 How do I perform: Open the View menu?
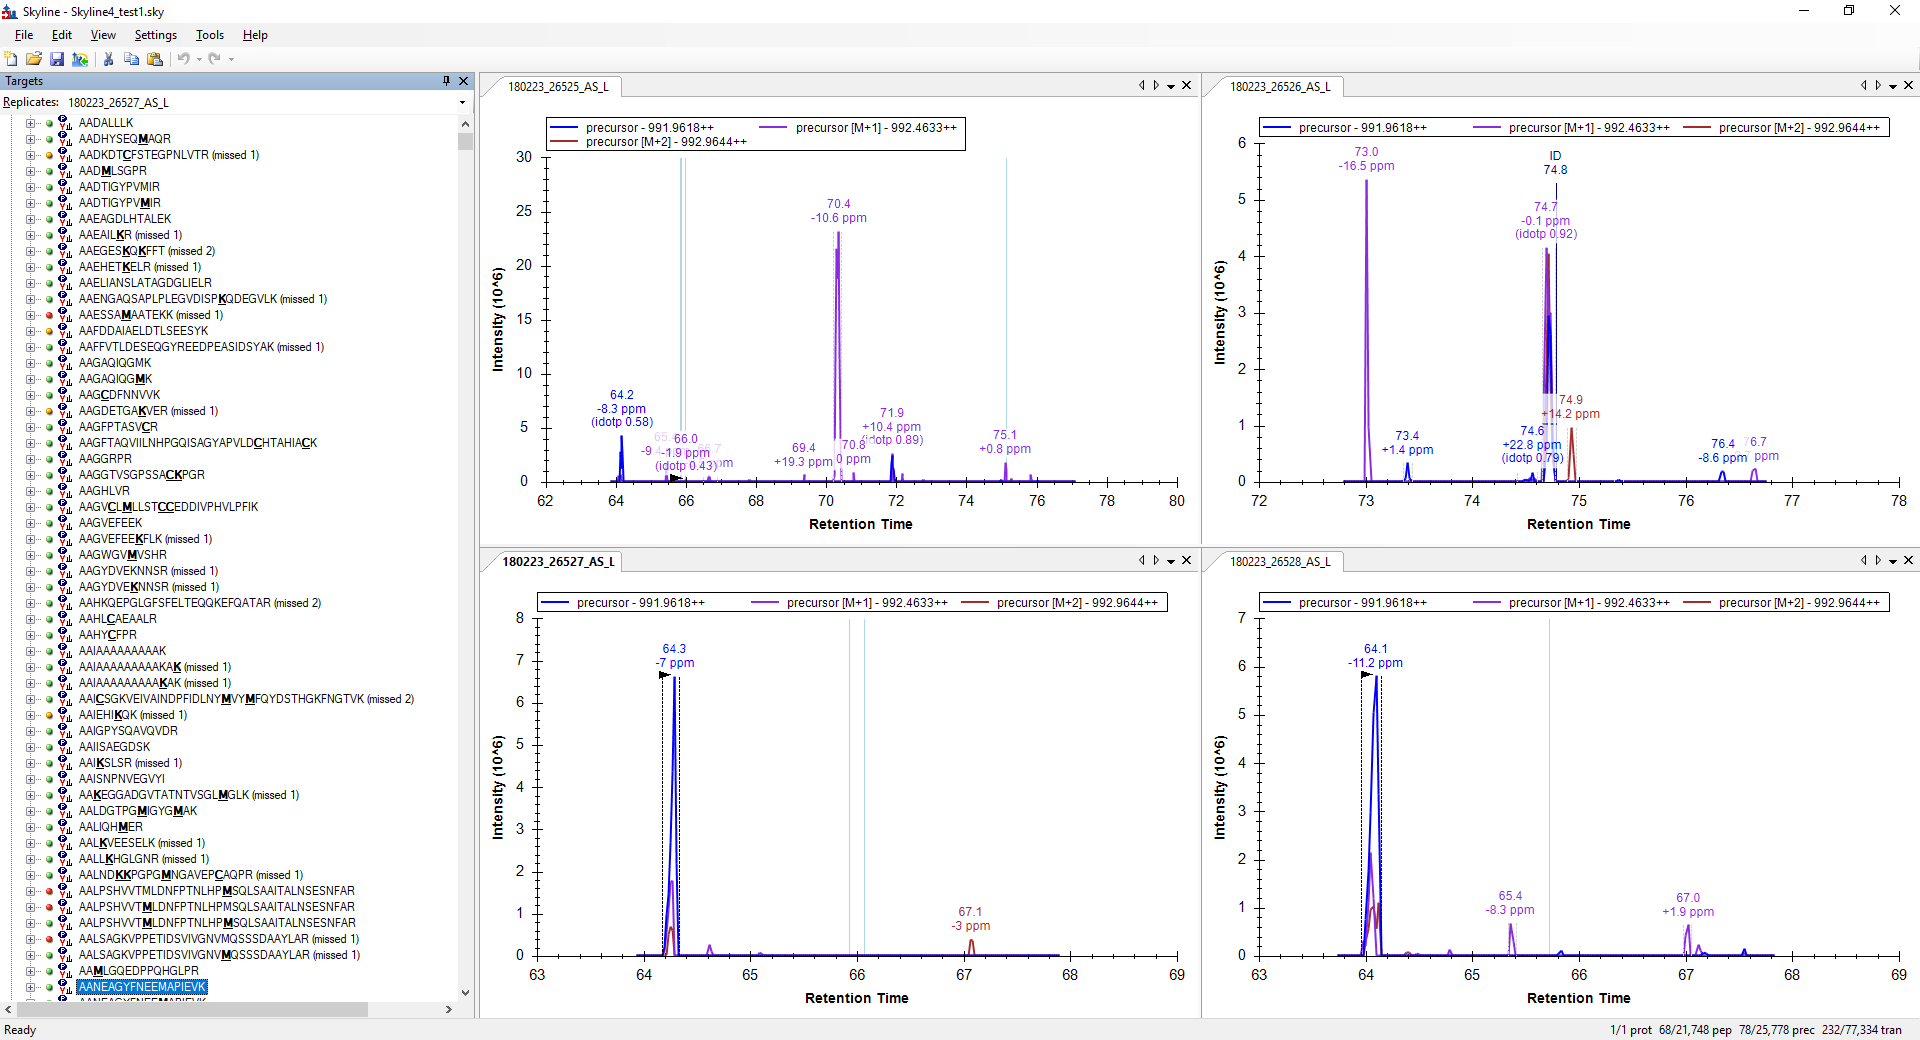pyautogui.click(x=103, y=35)
